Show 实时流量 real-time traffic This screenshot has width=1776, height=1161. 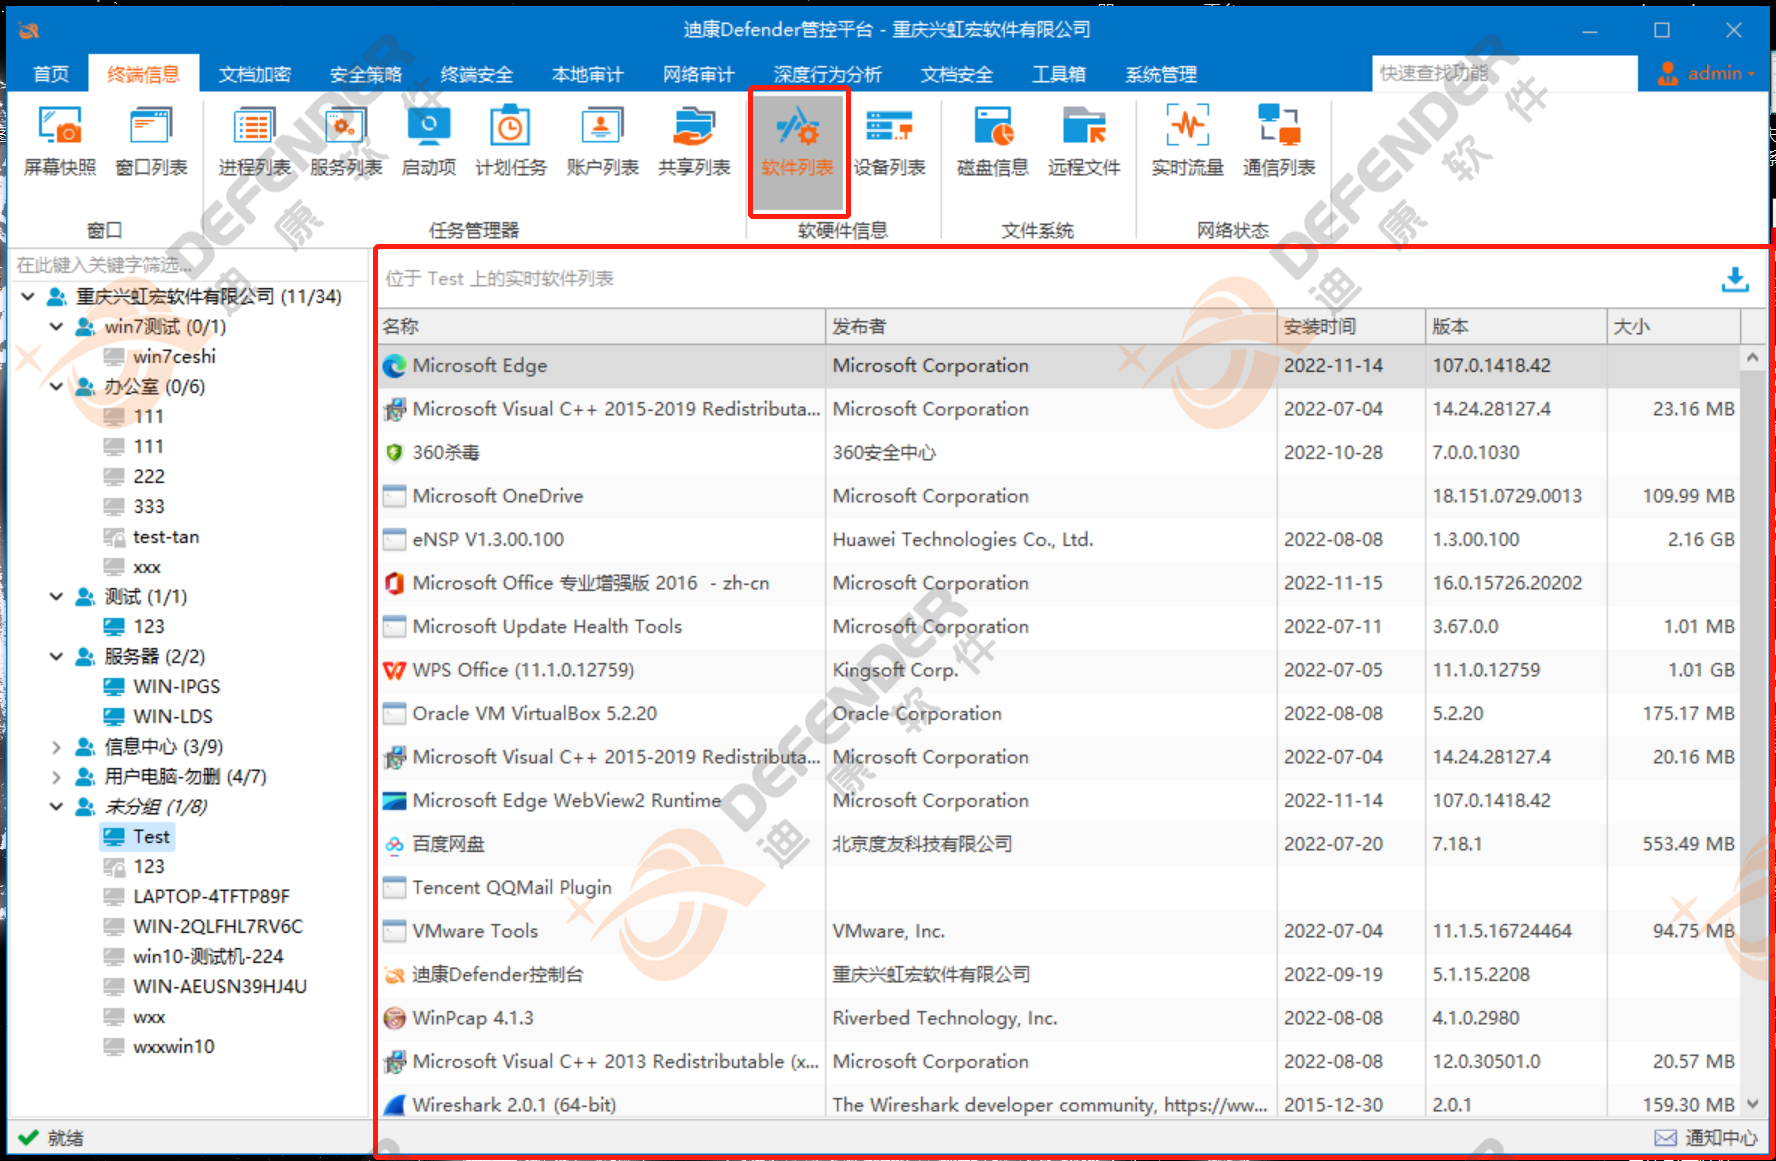pyautogui.click(x=1187, y=141)
